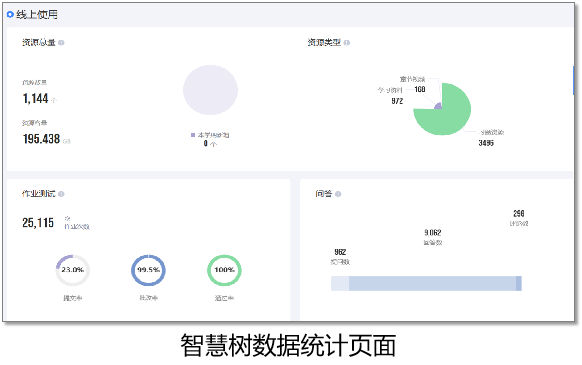Click the light left segment of the 问答 bar
The image size is (582, 365).
tap(340, 283)
